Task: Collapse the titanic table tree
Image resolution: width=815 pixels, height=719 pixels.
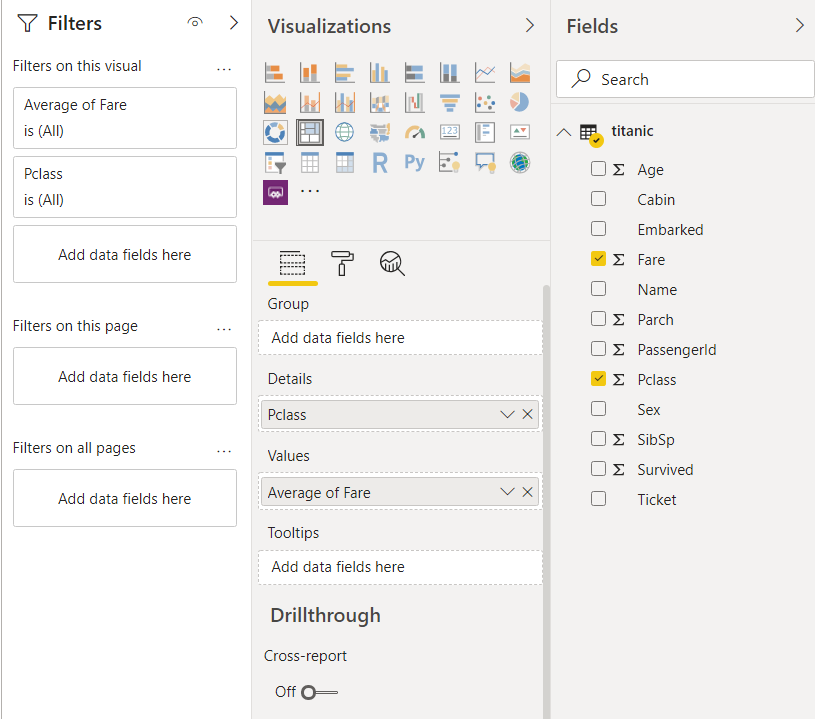Action: 564,132
